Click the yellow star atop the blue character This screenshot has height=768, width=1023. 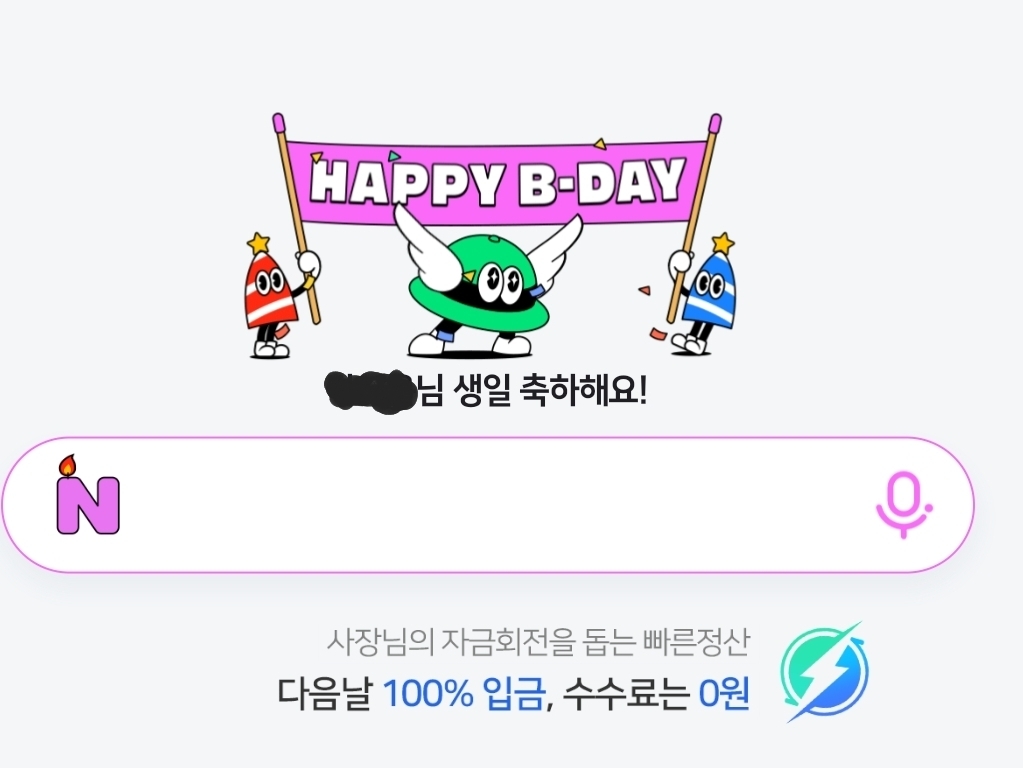722,243
